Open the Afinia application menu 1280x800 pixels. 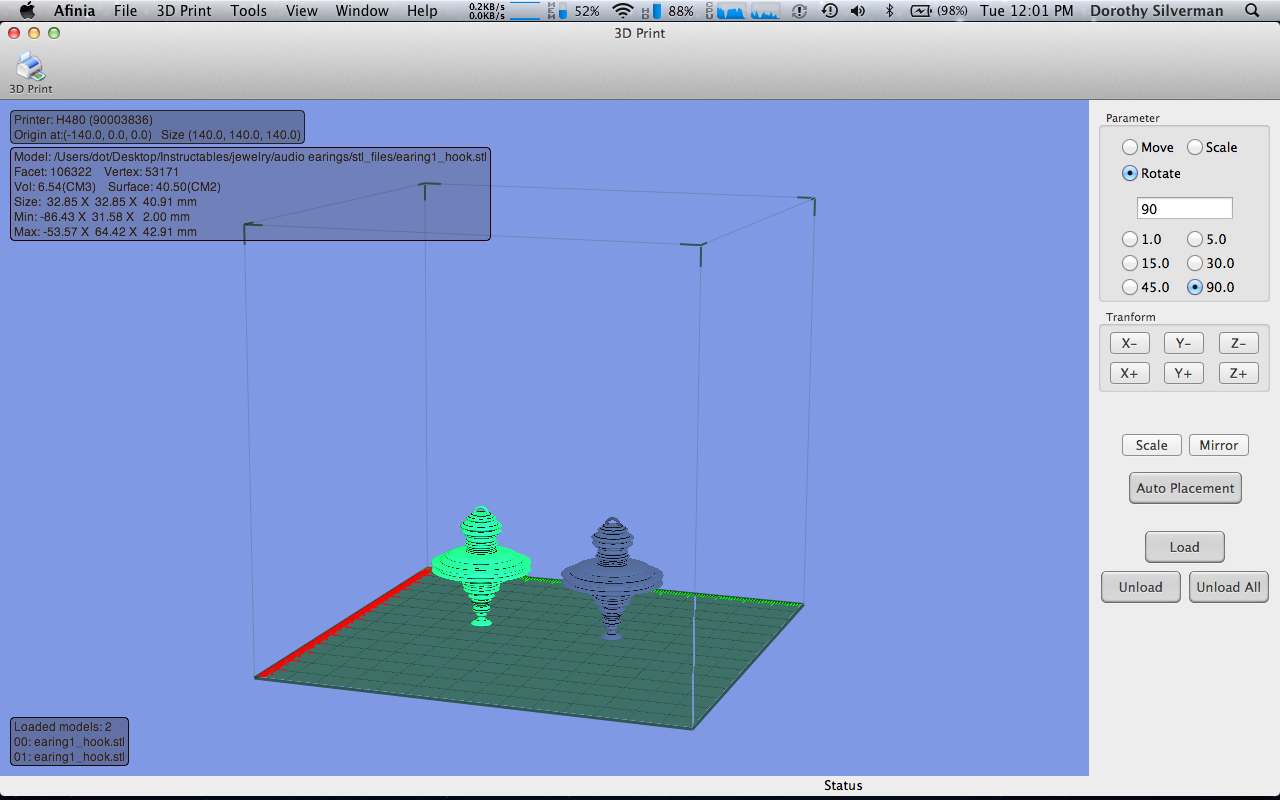click(75, 11)
